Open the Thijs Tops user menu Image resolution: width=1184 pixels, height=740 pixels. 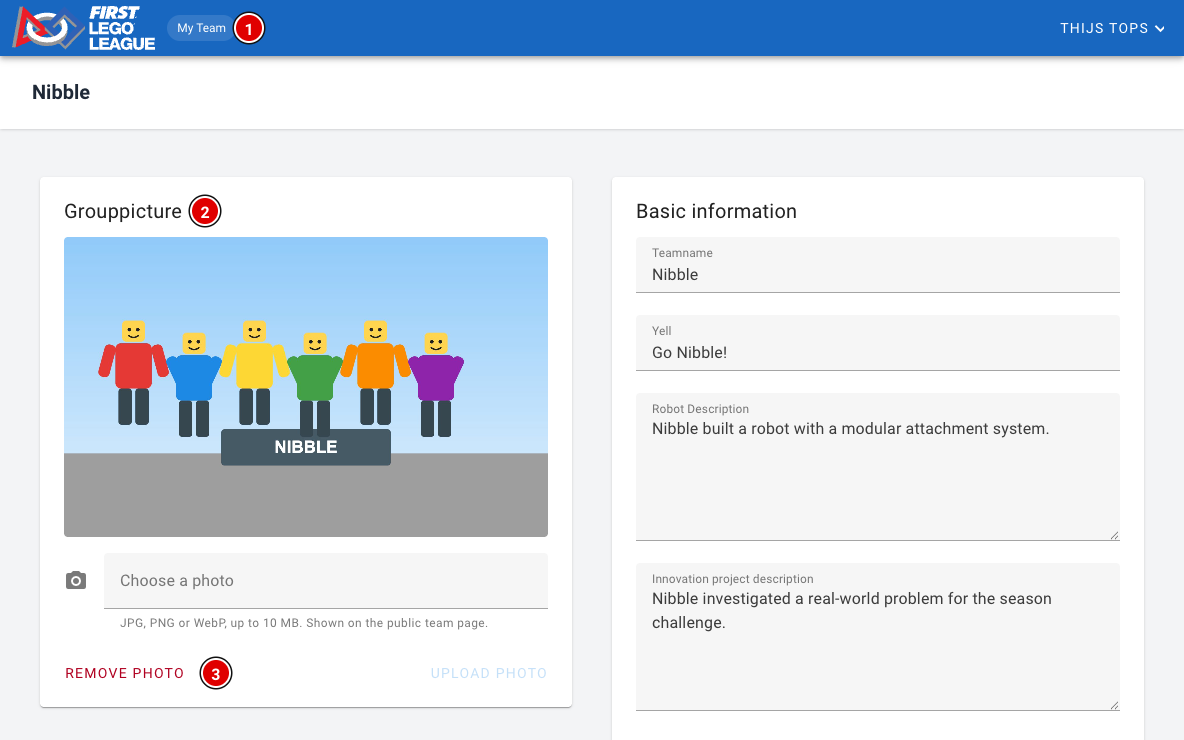point(1112,28)
